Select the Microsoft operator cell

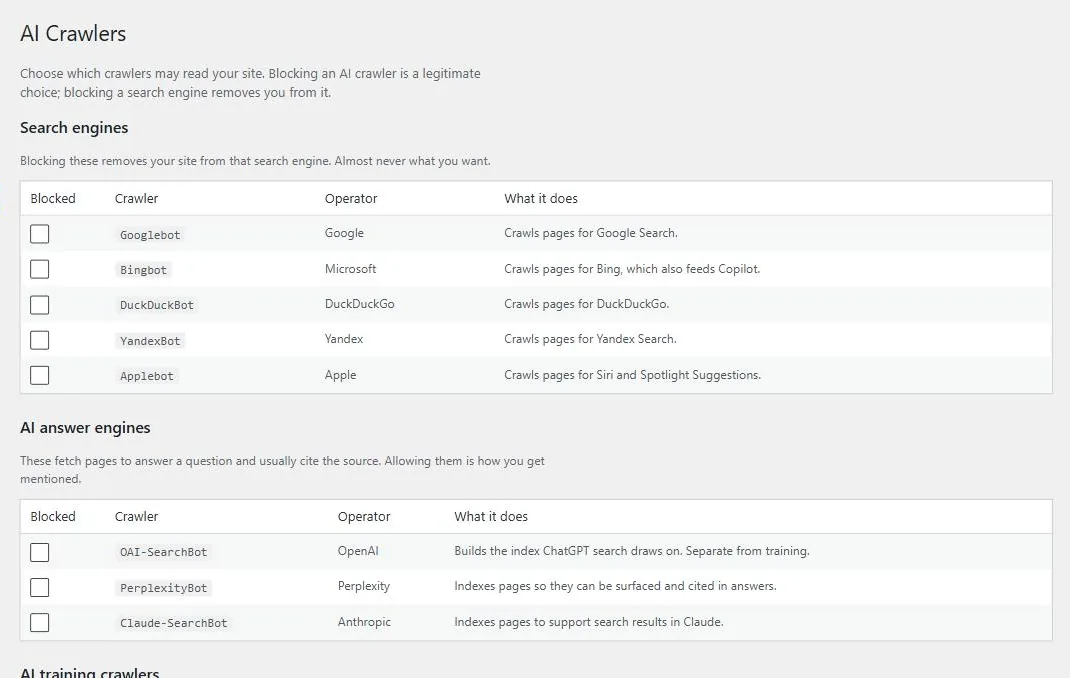[x=350, y=269]
